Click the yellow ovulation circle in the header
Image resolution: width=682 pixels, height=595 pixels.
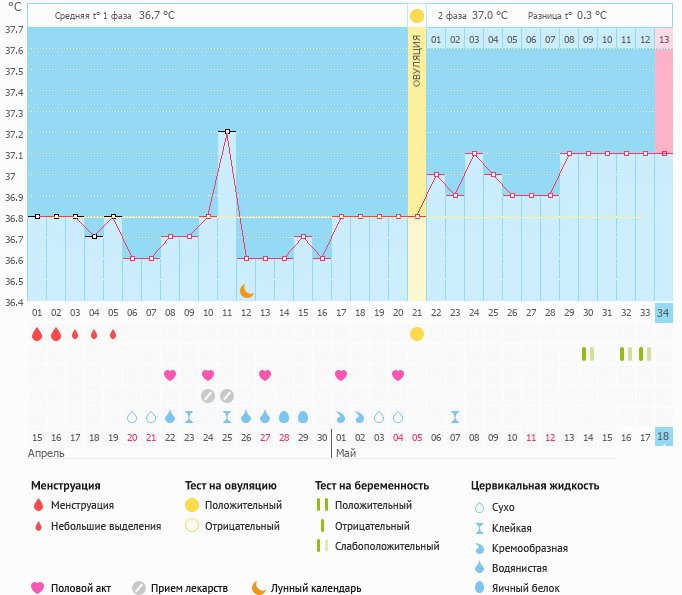(x=416, y=15)
